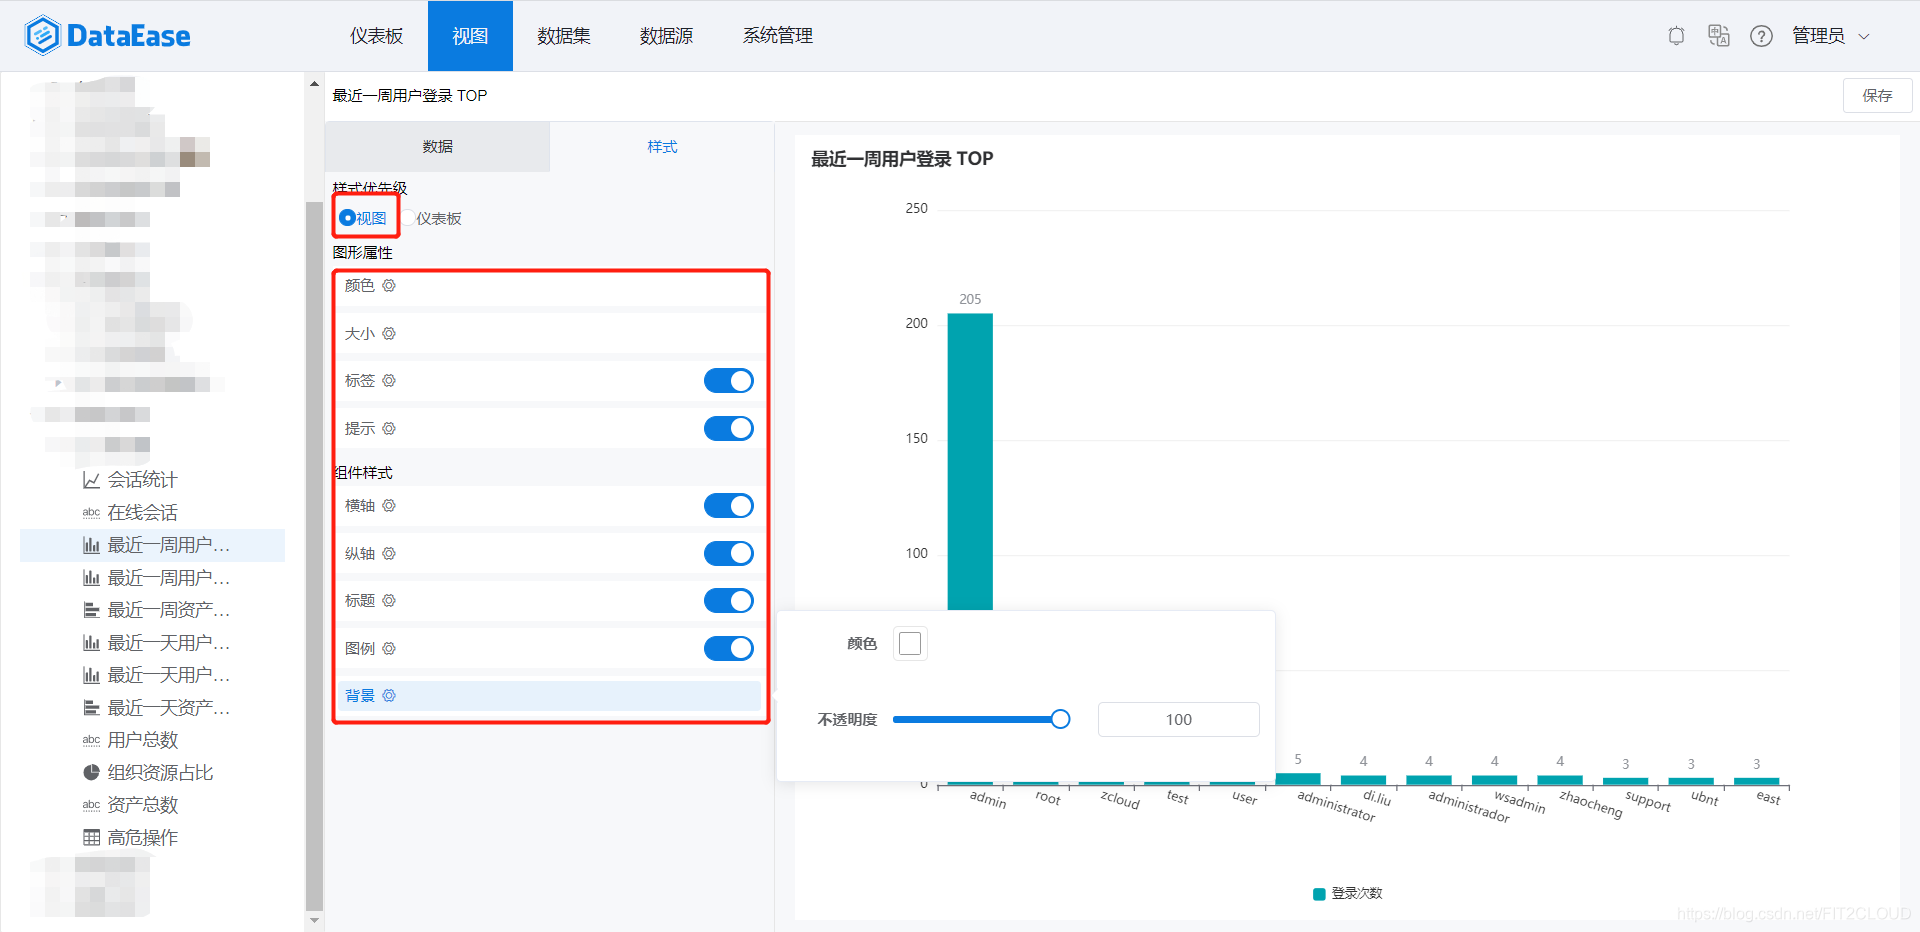Open the help question mark icon
The height and width of the screenshot is (932, 1920).
(x=1761, y=36)
